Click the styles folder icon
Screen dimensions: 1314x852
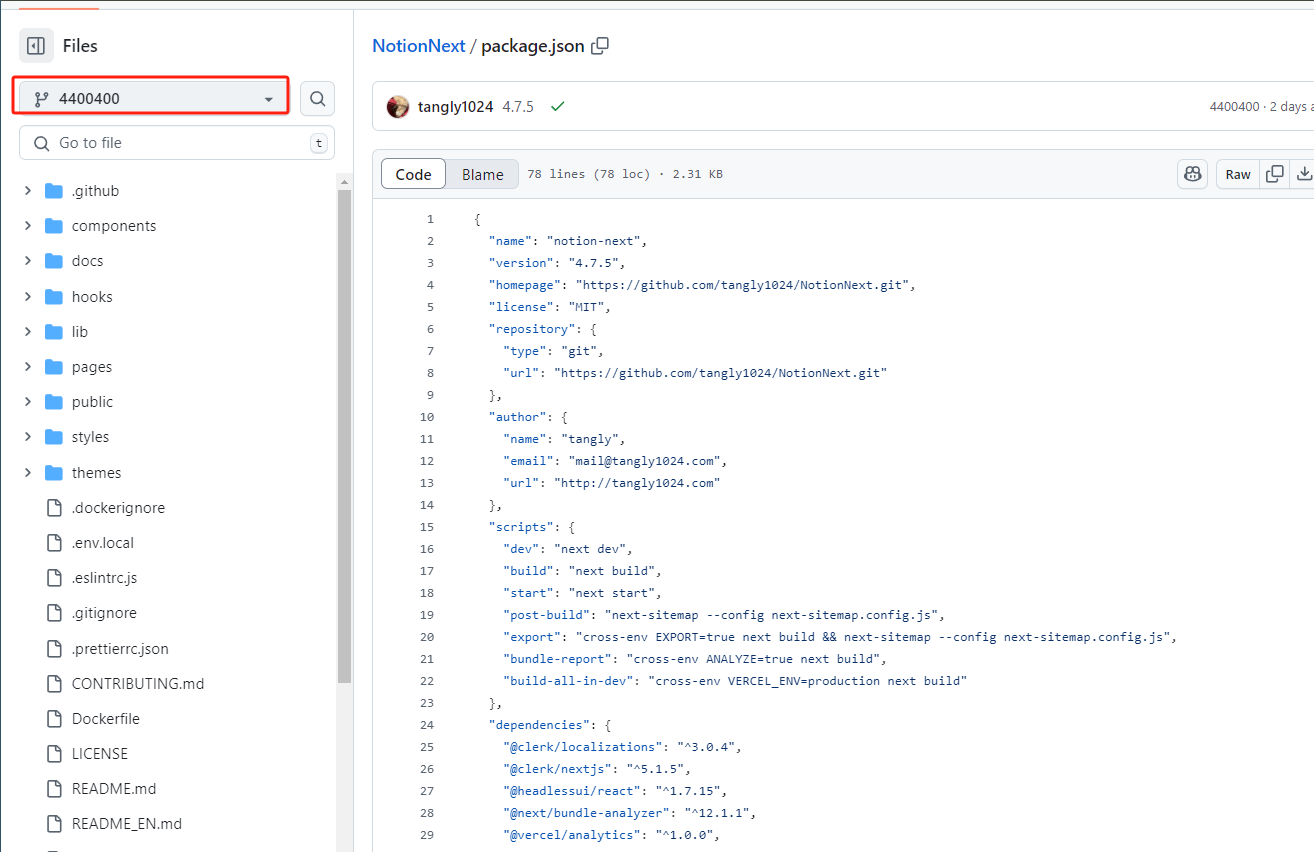point(54,437)
